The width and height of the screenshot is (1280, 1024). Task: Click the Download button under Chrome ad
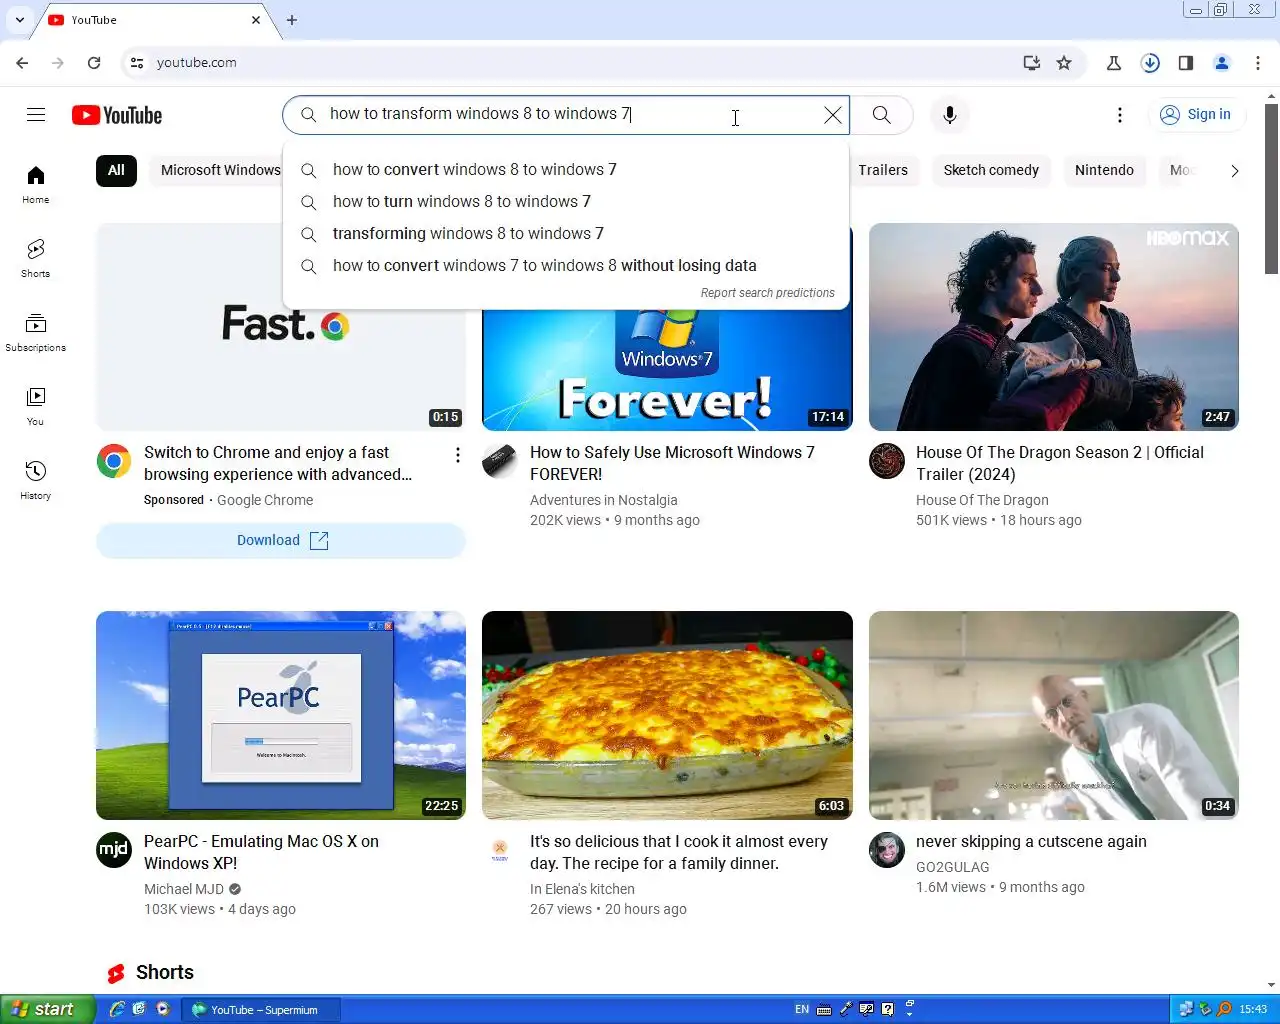281,540
